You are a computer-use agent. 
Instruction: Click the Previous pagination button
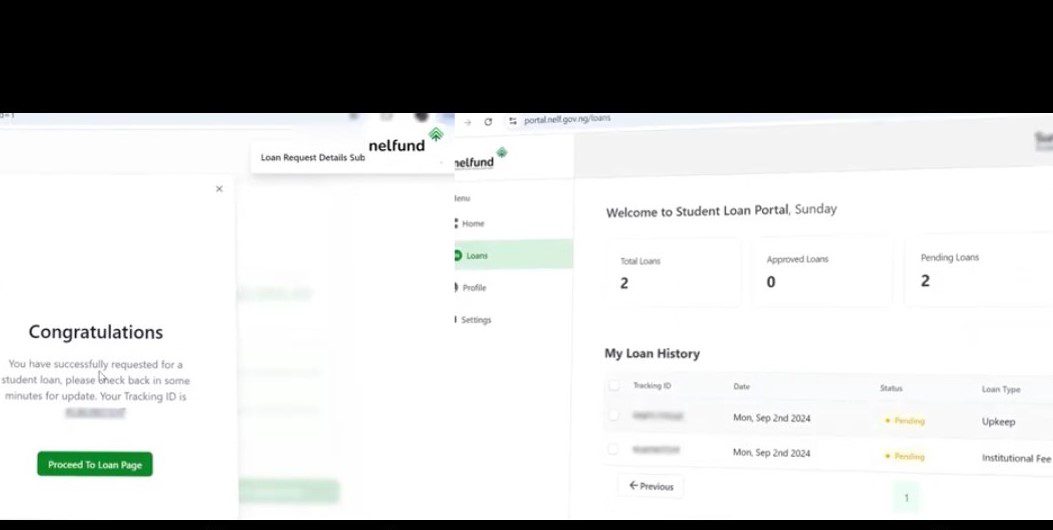click(x=651, y=486)
